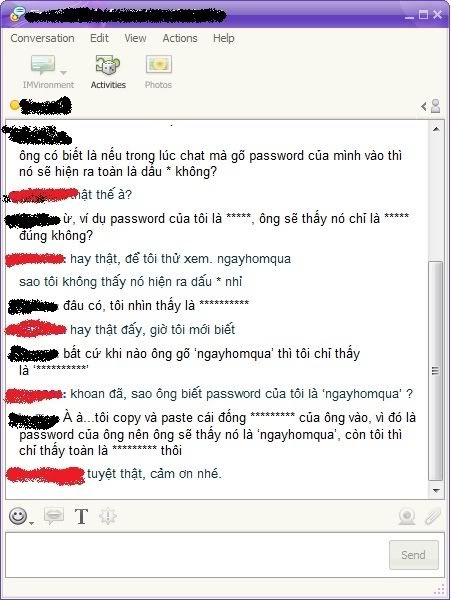Screen dimensions: 451x600
Task: Open the Help menu
Action: (224, 38)
